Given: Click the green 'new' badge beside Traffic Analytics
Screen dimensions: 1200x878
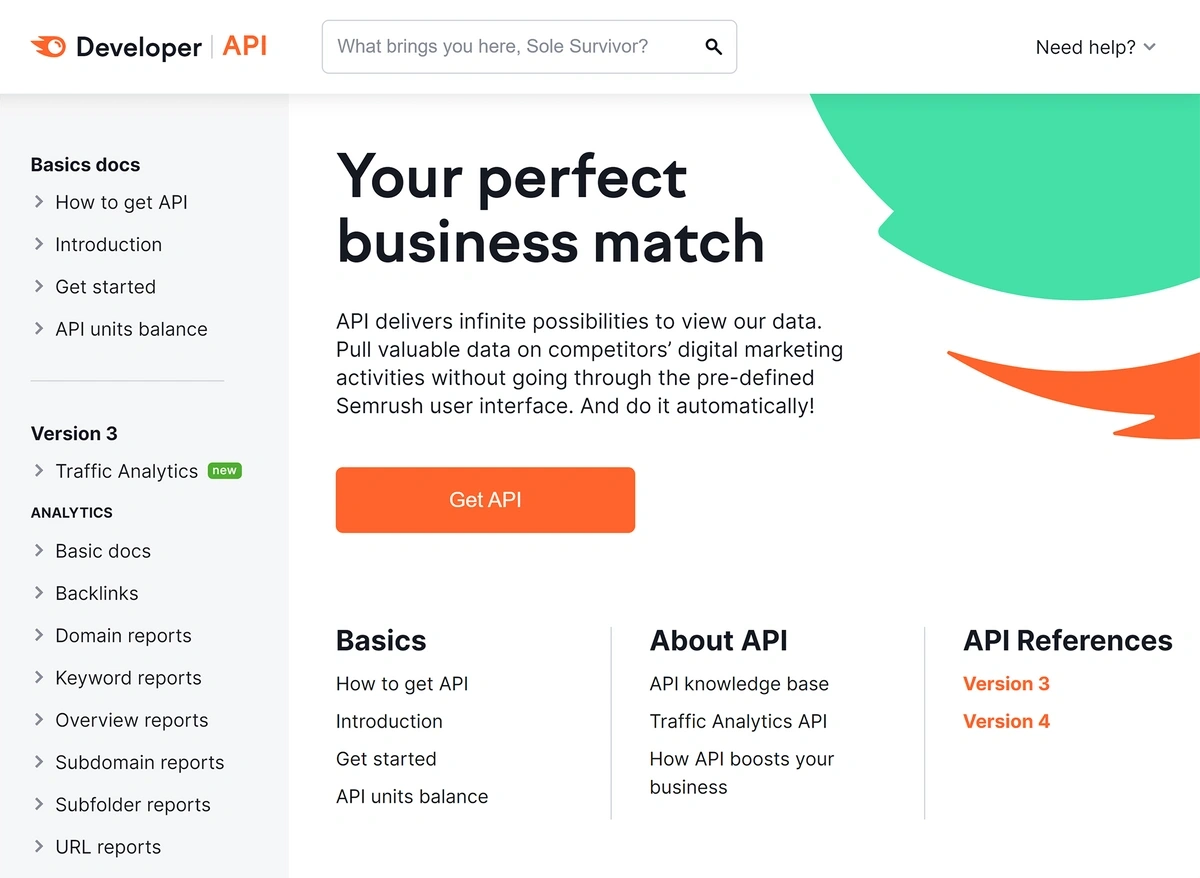Looking at the screenshot, I should [x=225, y=471].
